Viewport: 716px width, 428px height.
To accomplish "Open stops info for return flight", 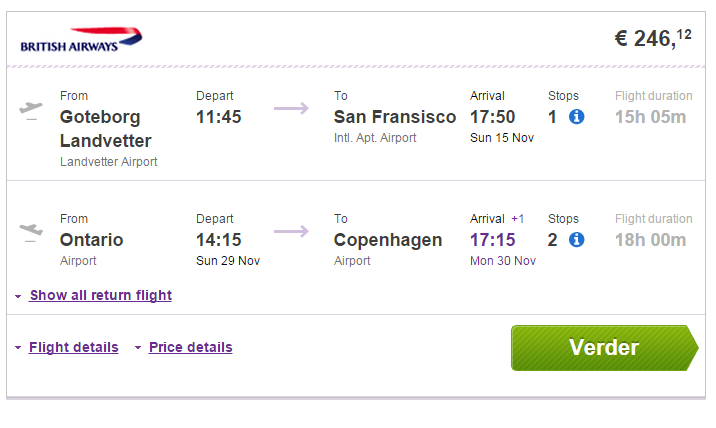I will 576,239.
